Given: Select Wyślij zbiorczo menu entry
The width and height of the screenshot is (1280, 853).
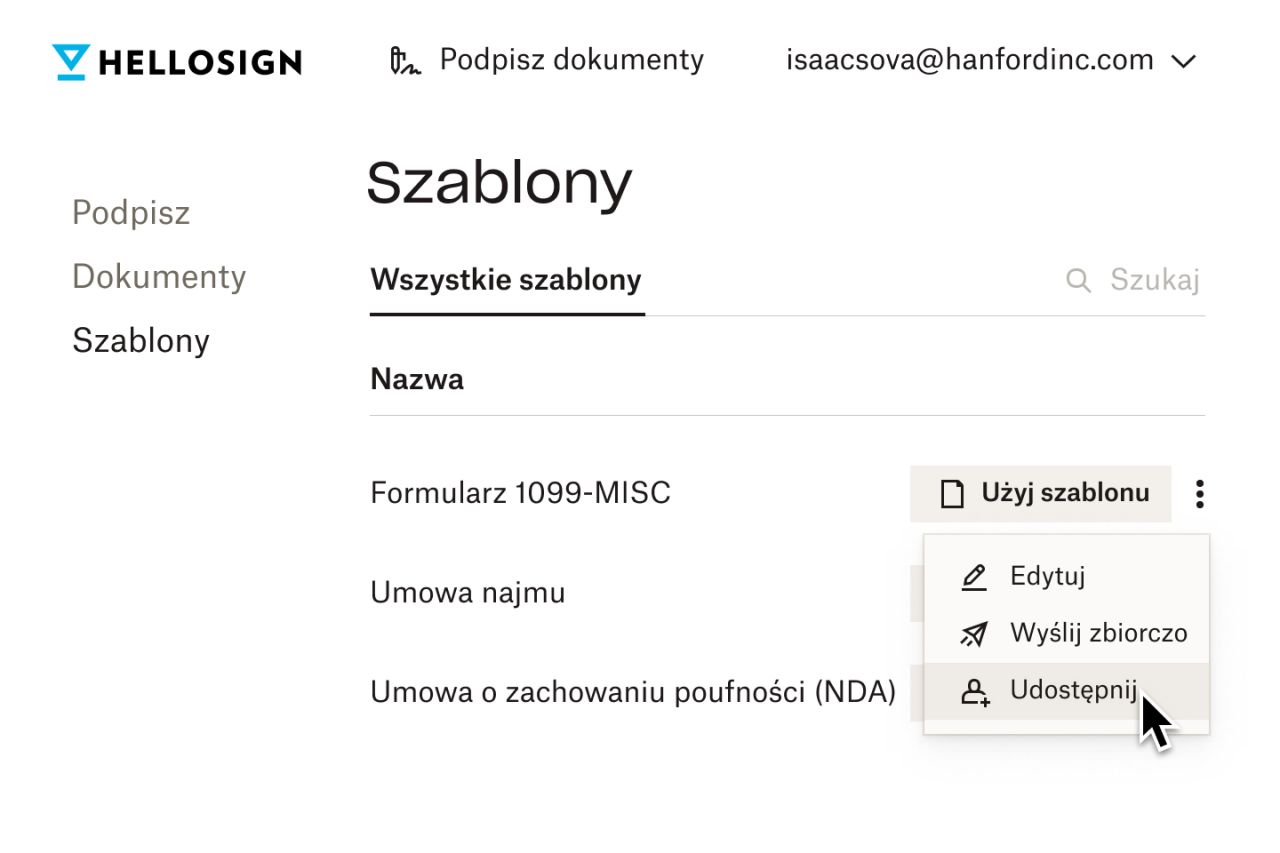Looking at the screenshot, I should [1097, 633].
